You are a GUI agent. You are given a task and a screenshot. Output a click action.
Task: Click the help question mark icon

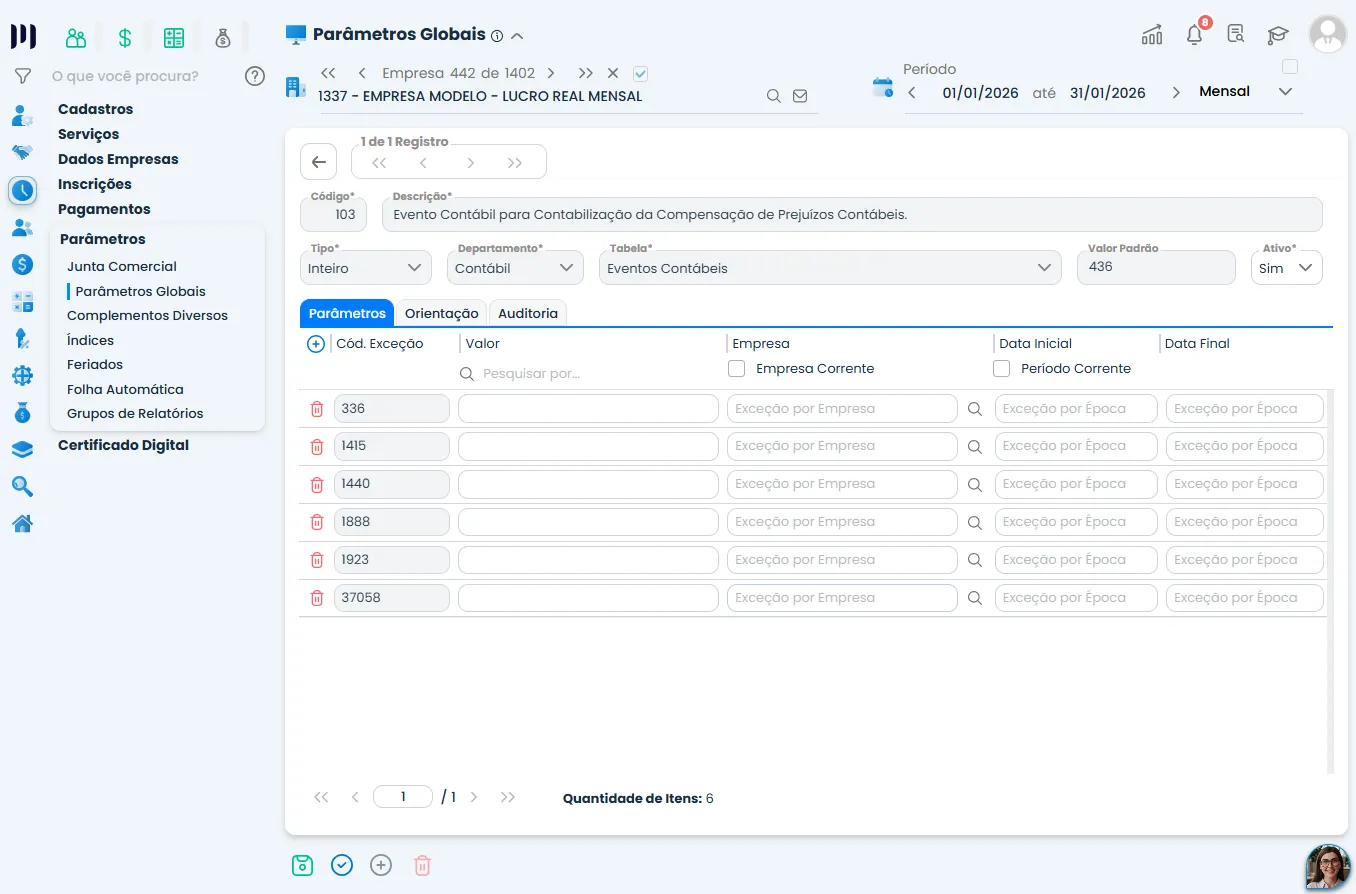(255, 76)
